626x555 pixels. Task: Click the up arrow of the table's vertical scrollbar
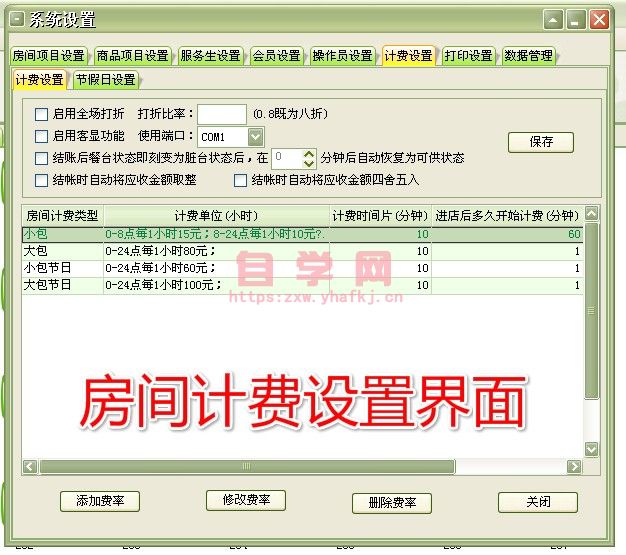(x=591, y=214)
